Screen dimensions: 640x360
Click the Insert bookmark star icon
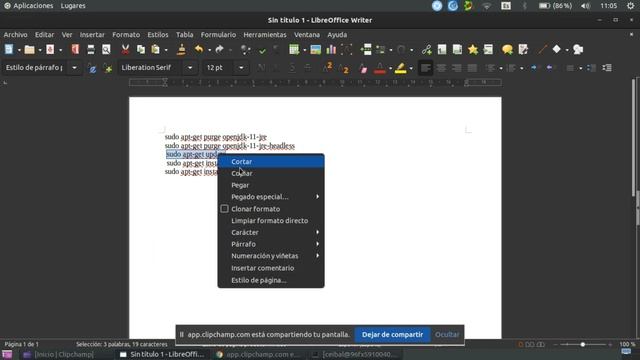473,49
